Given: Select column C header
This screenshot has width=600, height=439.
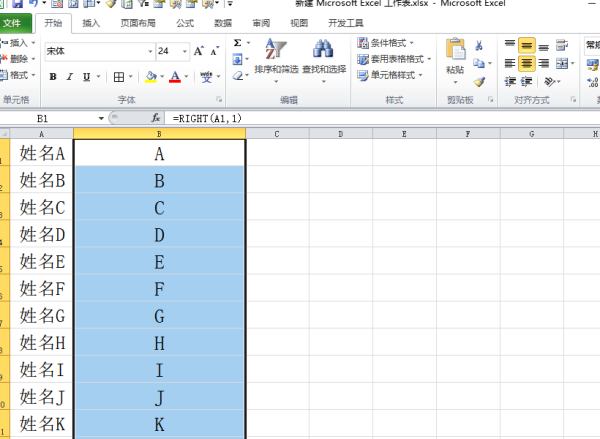Looking at the screenshot, I should coord(277,134).
